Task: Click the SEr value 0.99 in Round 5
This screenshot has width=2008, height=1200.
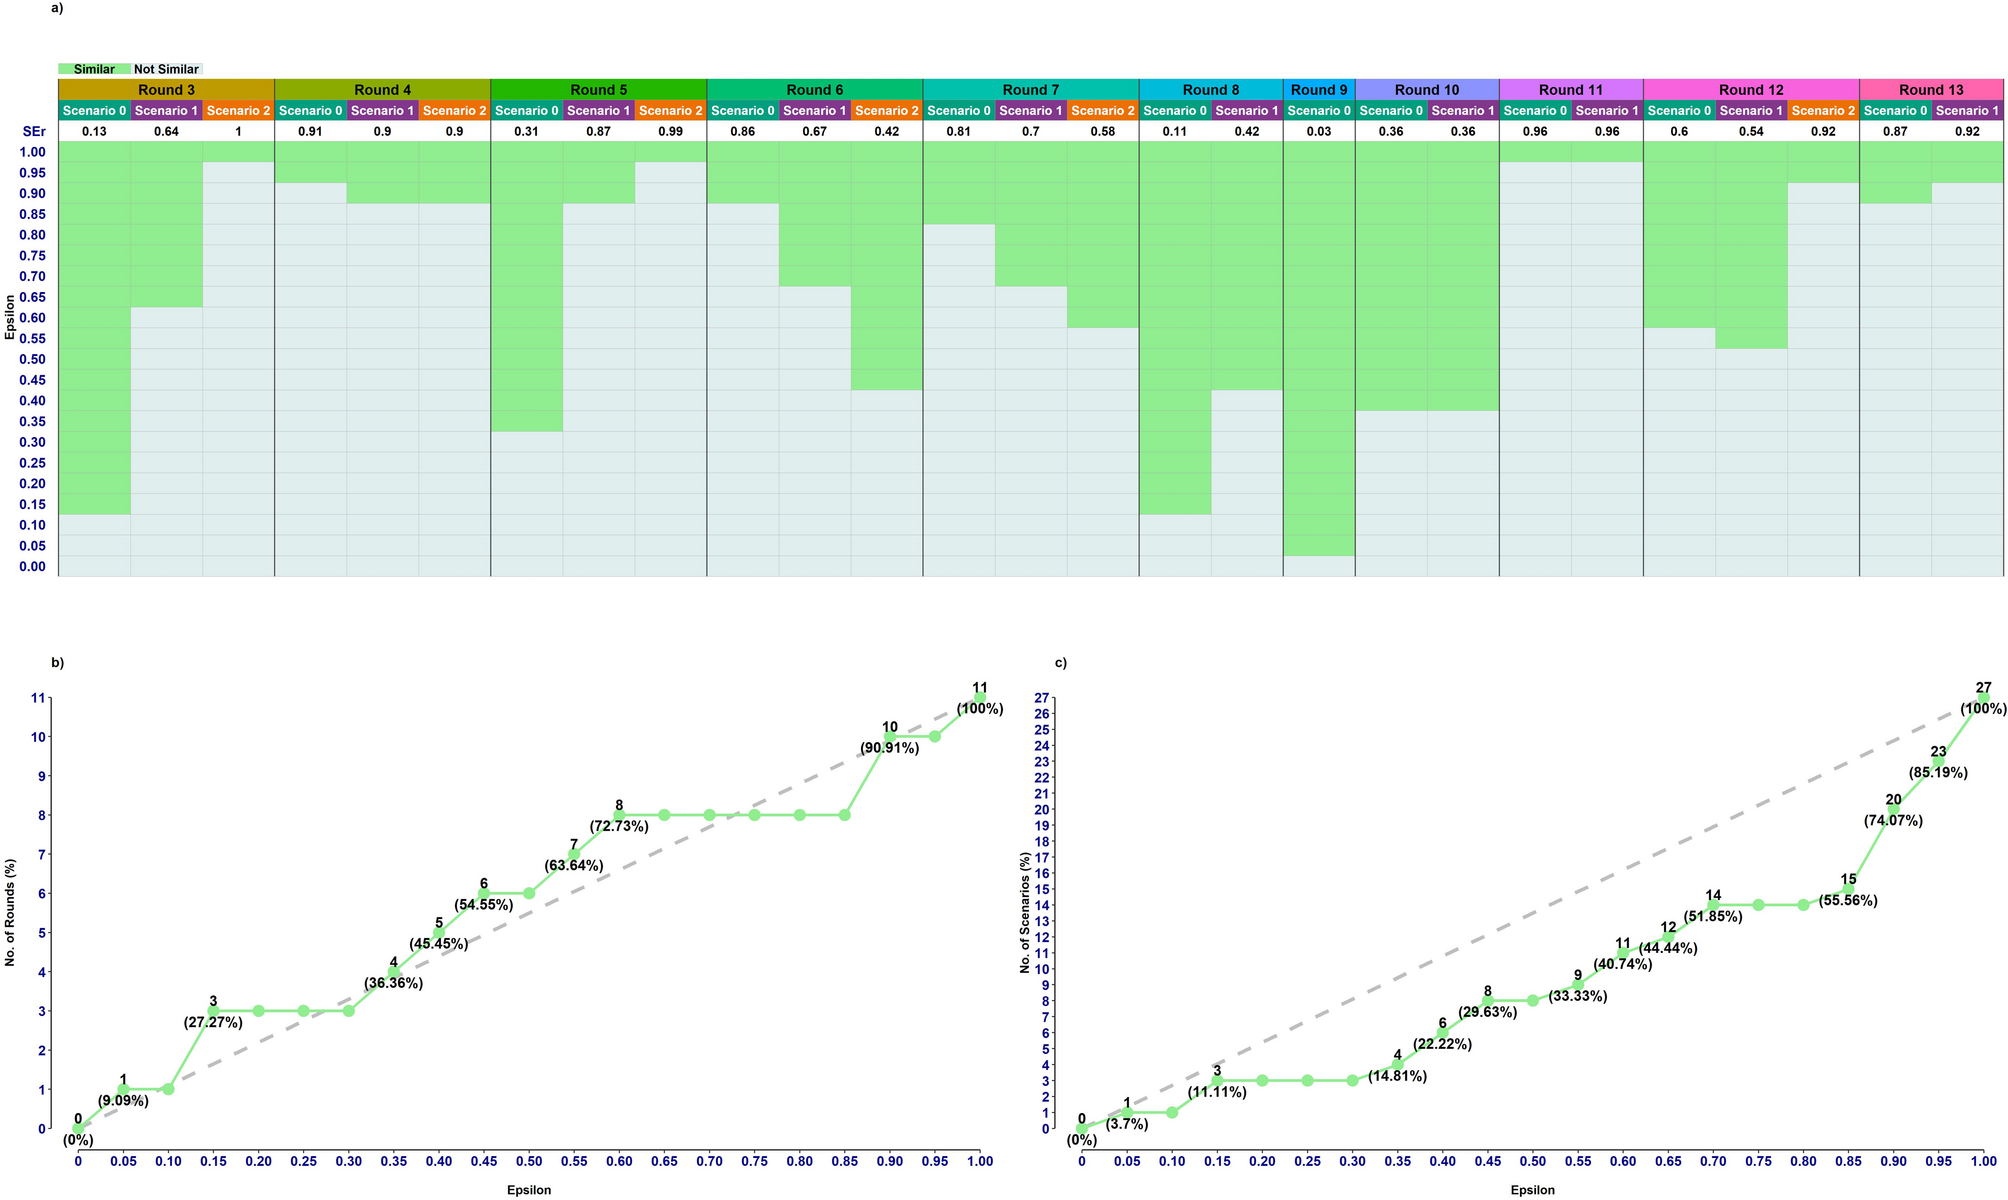Action: tap(670, 132)
